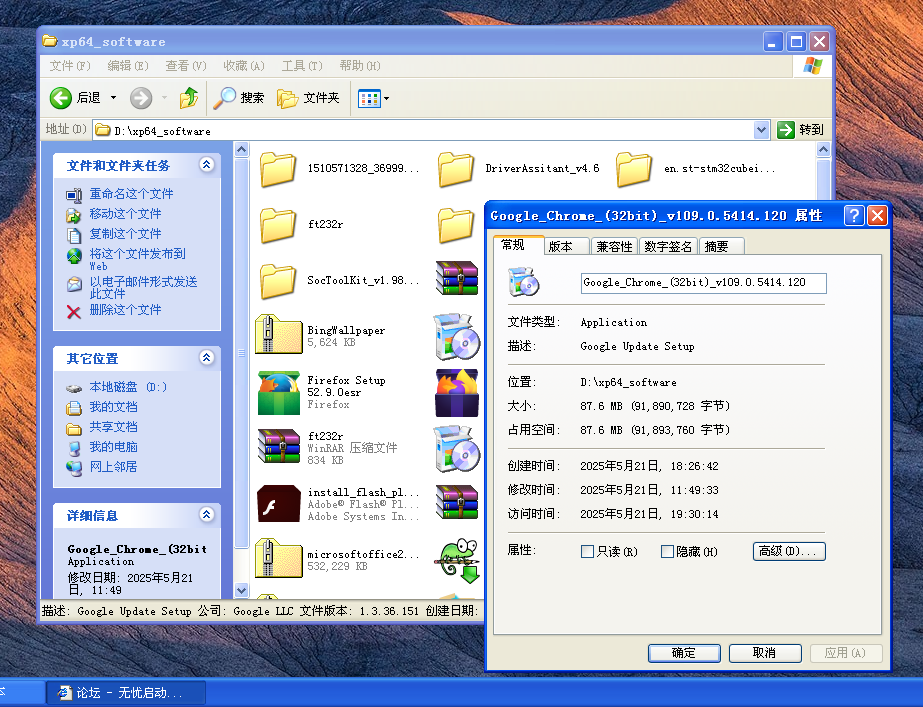
Task: Open the 收藏(A) menu
Action: 244,65
